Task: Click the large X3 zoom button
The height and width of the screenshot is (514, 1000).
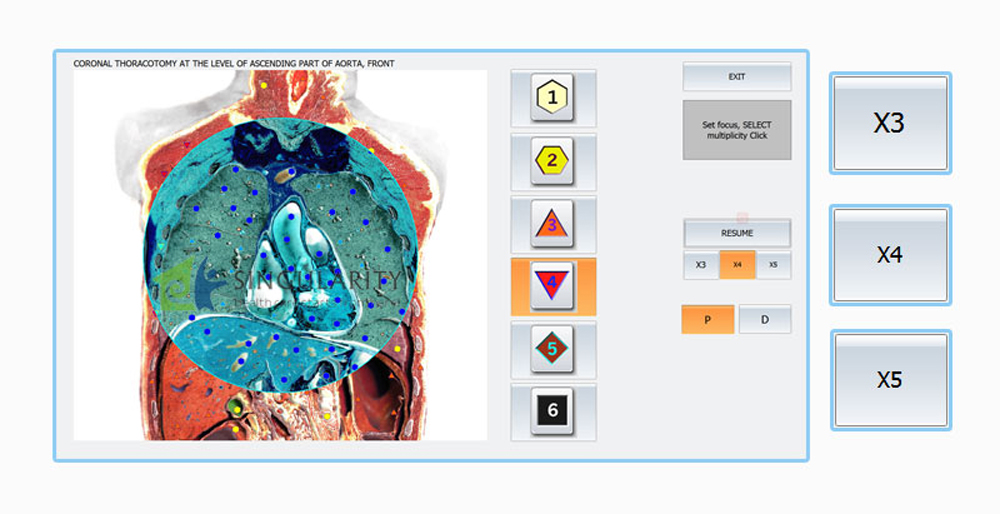Action: click(890, 123)
